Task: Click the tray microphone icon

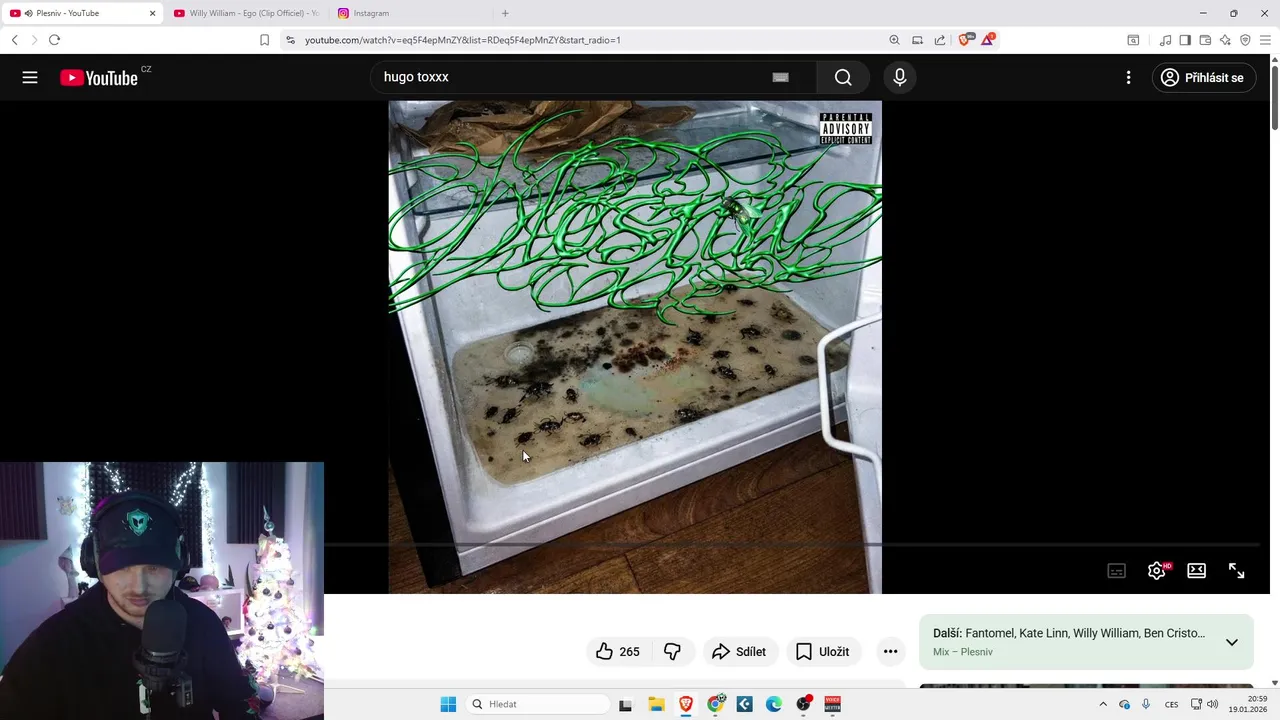Action: coord(1146,704)
